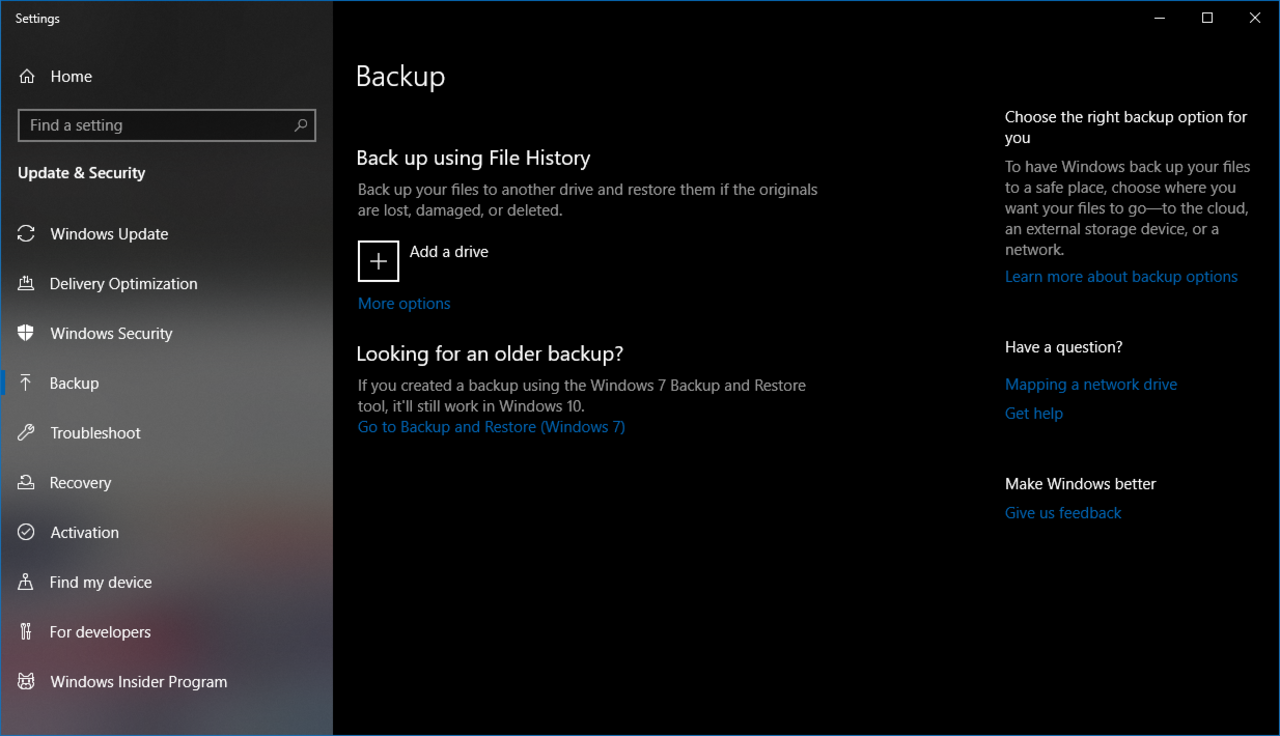The image size is (1280, 736).
Task: Click the Get help link
Action: pos(1034,414)
